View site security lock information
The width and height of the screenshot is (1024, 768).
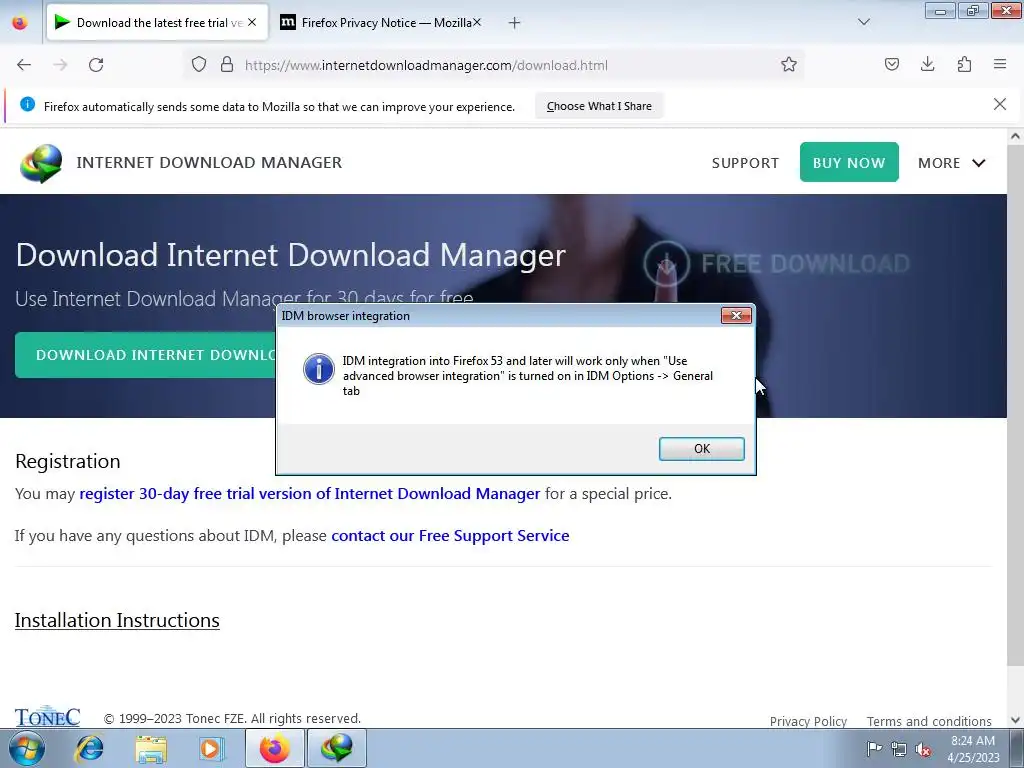227,65
